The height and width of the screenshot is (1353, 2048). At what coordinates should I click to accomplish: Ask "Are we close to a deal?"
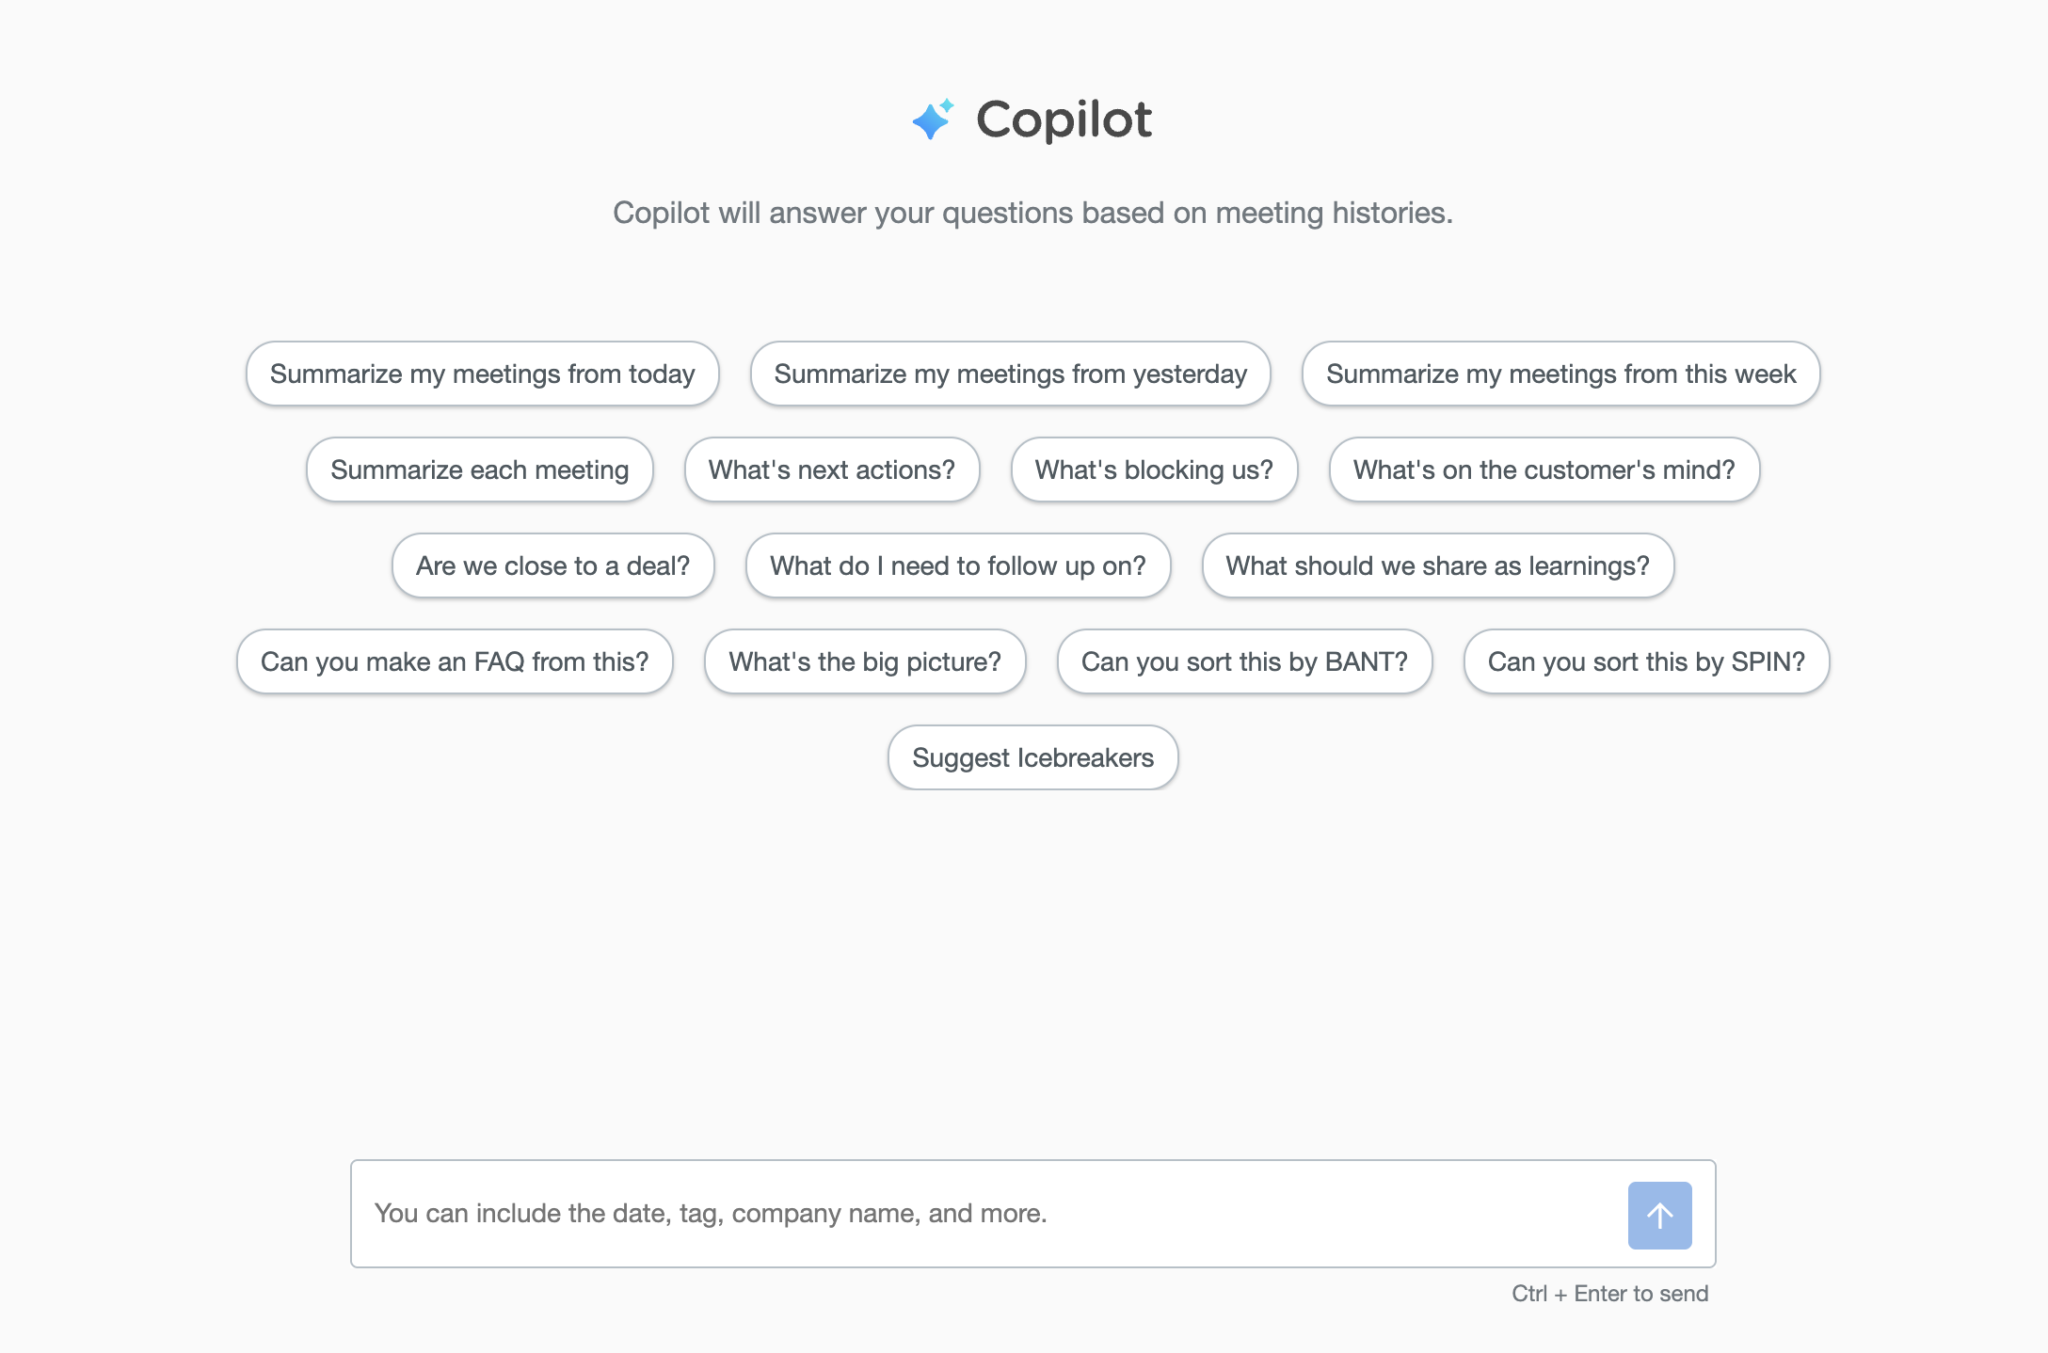click(x=553, y=565)
